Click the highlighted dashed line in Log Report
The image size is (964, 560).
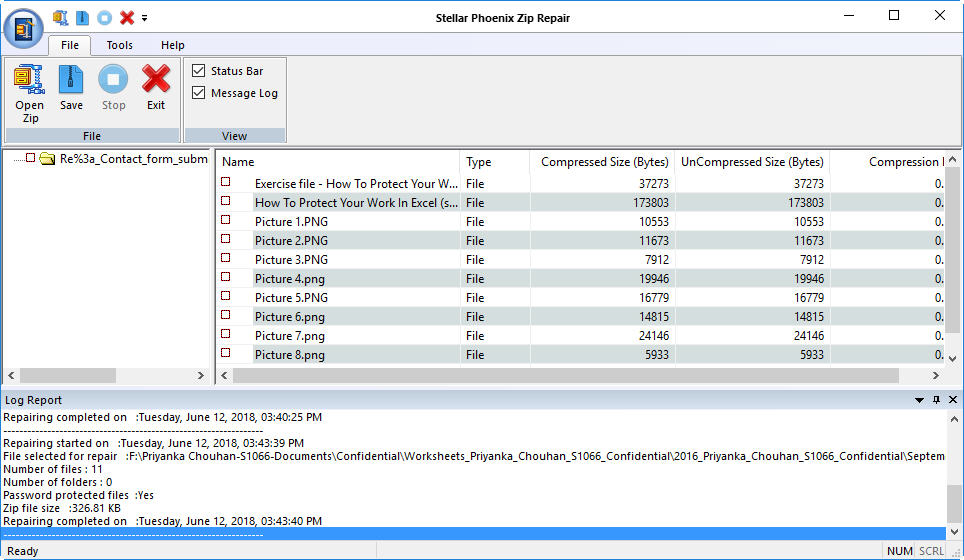tap(473, 534)
